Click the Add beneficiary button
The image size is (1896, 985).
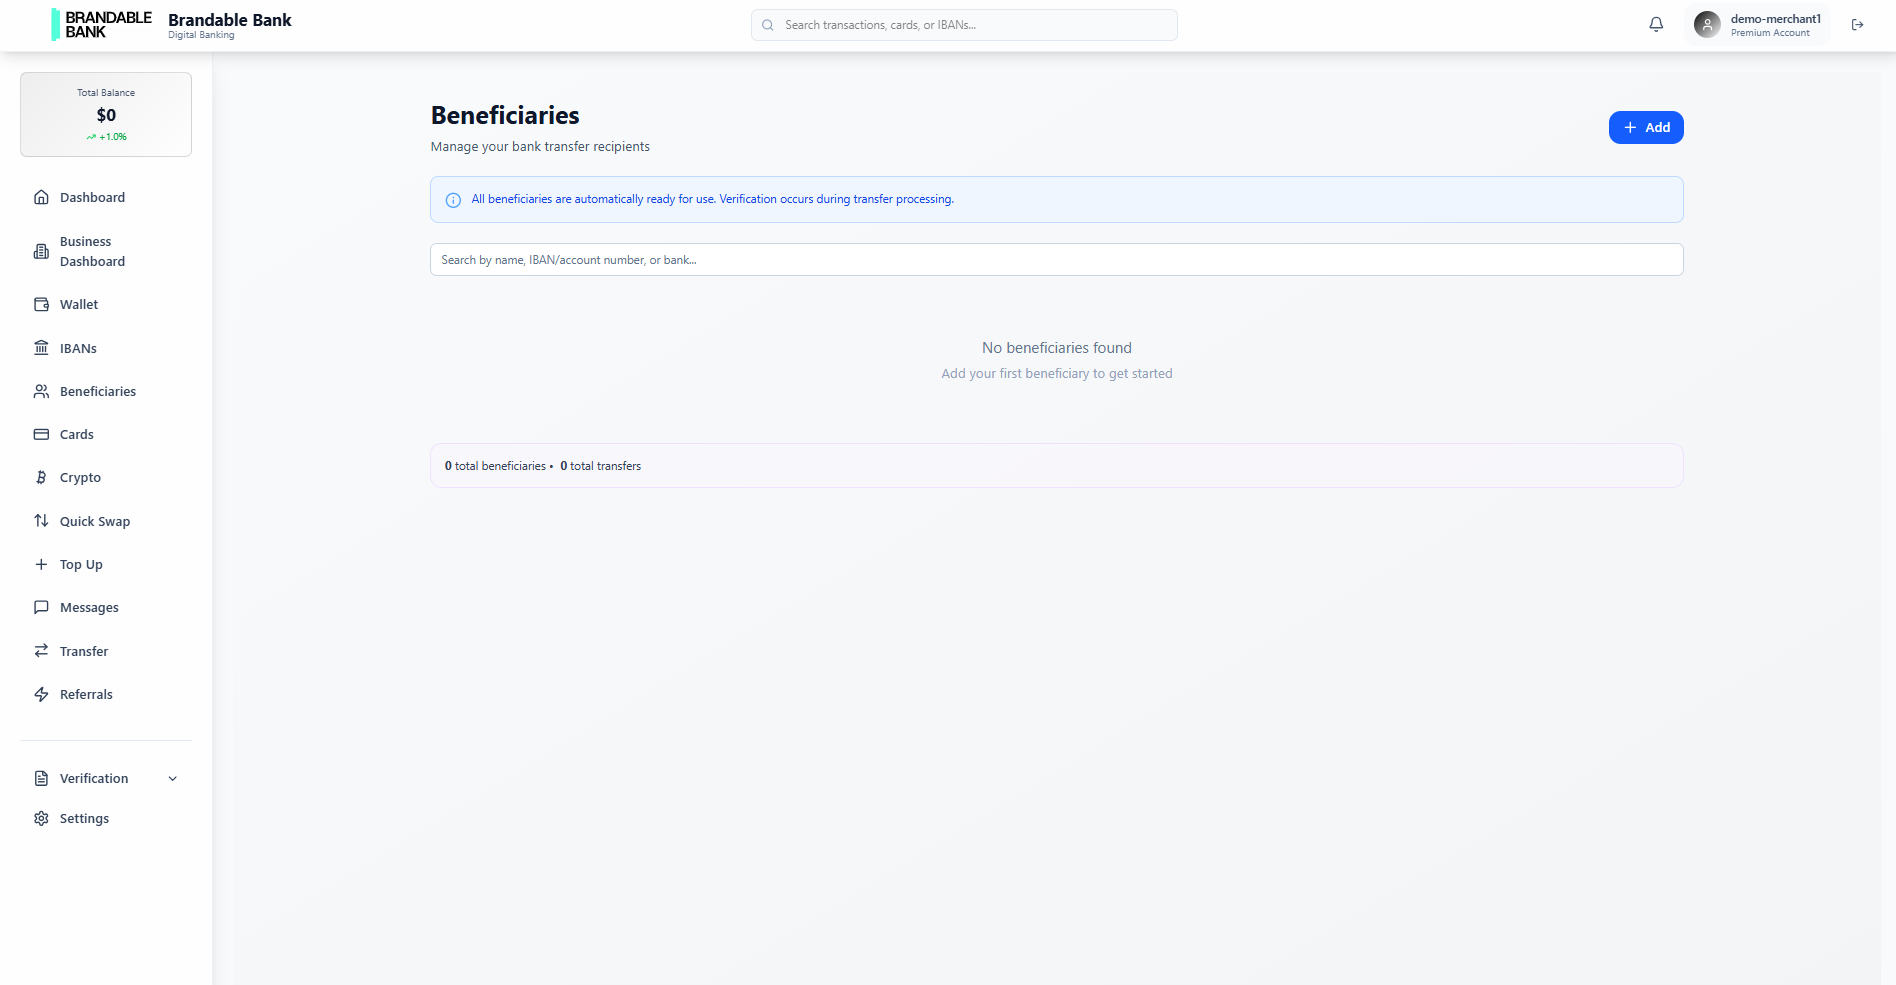[1645, 127]
